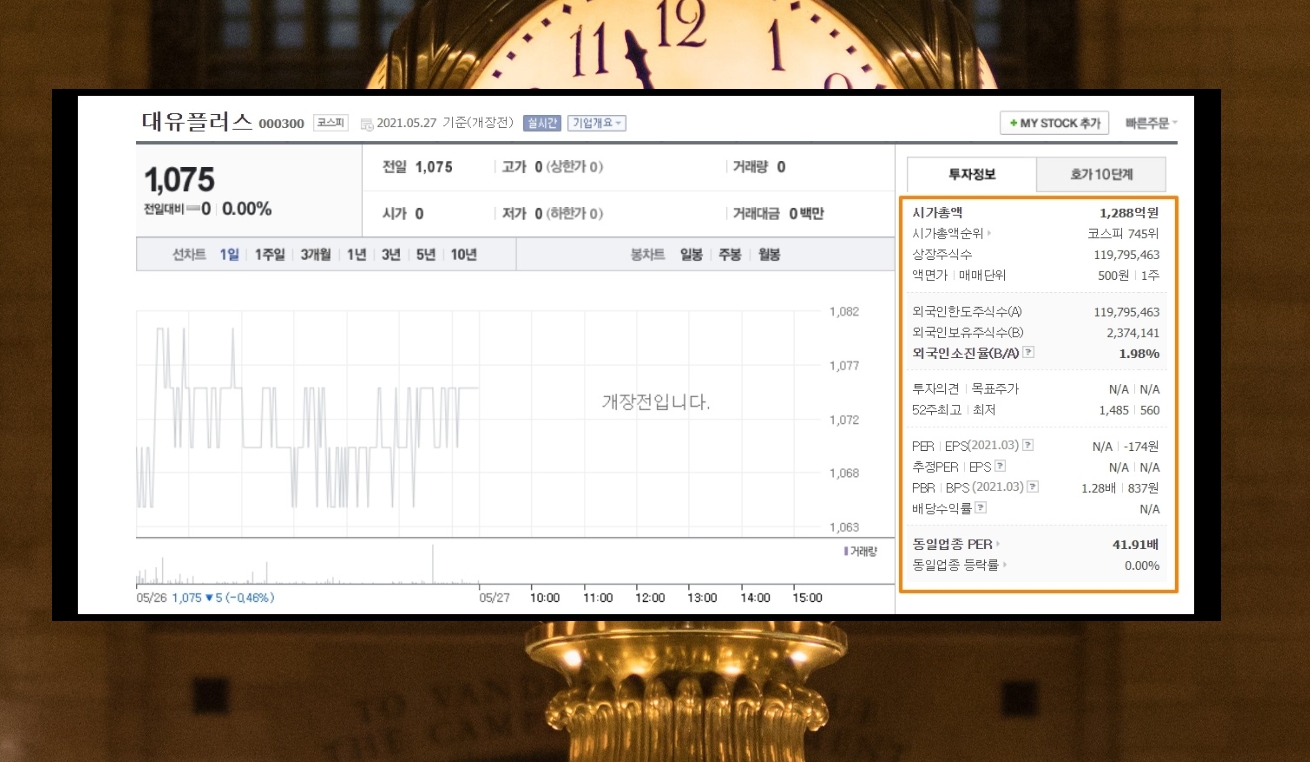Screen dimensions: 1310x762
Task: Click the 봉차트 label in chart toolbar
Action: pyautogui.click(x=647, y=255)
